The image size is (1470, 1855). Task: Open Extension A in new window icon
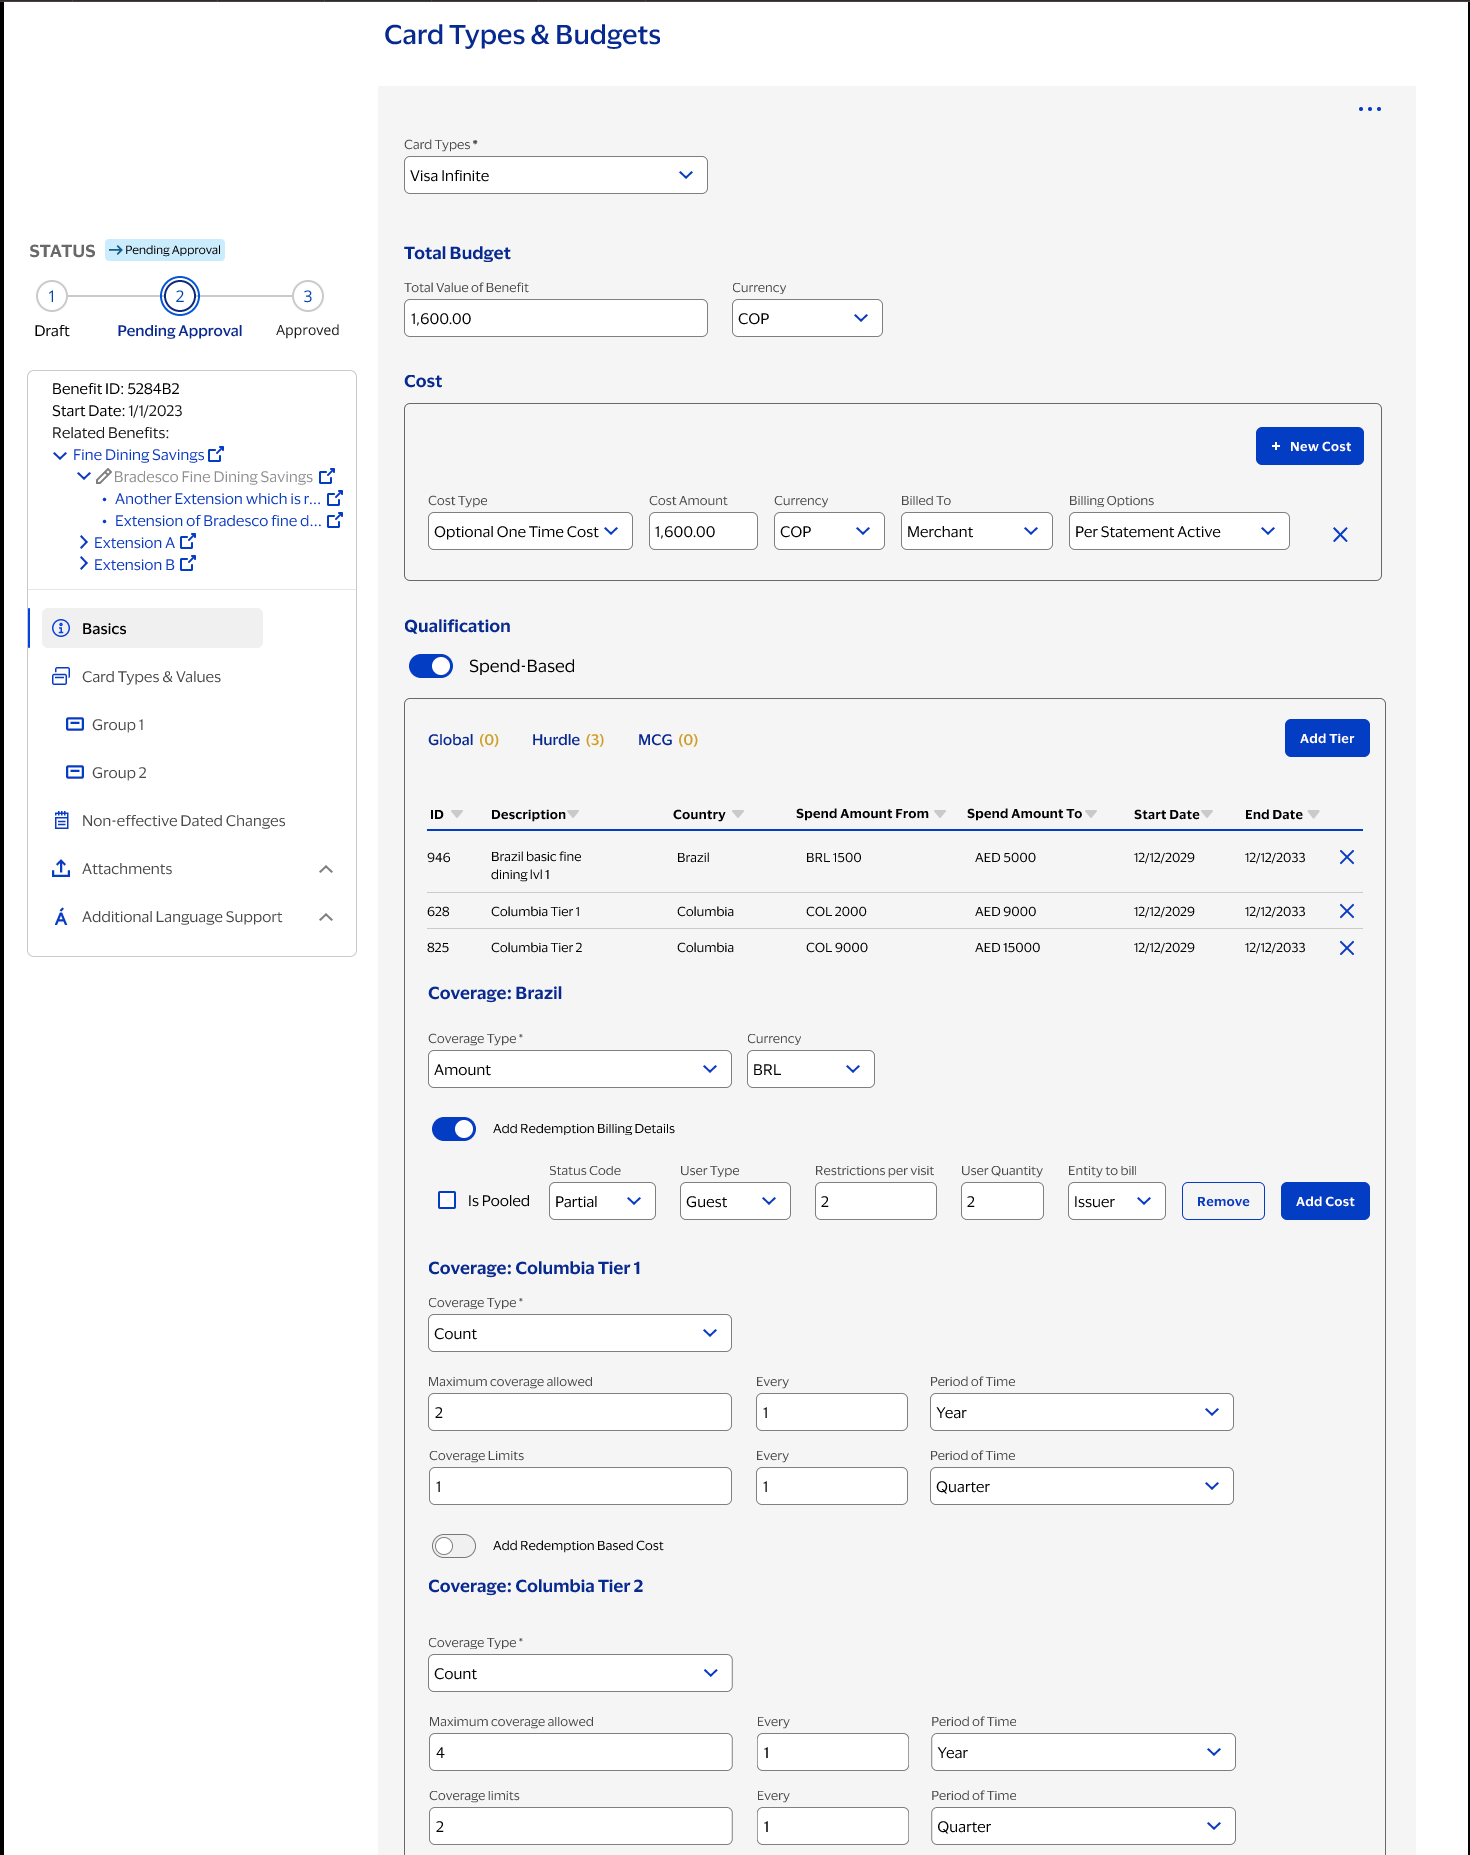[188, 542]
